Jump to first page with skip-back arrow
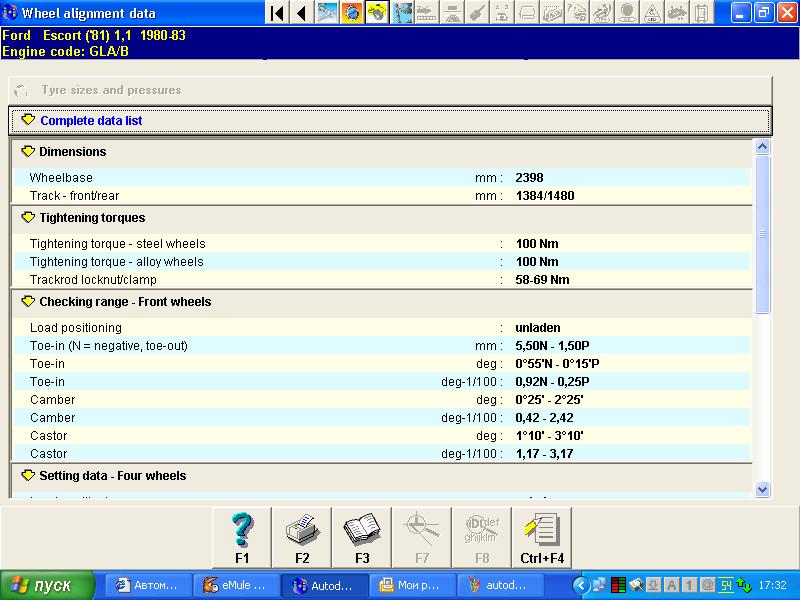 pos(277,13)
